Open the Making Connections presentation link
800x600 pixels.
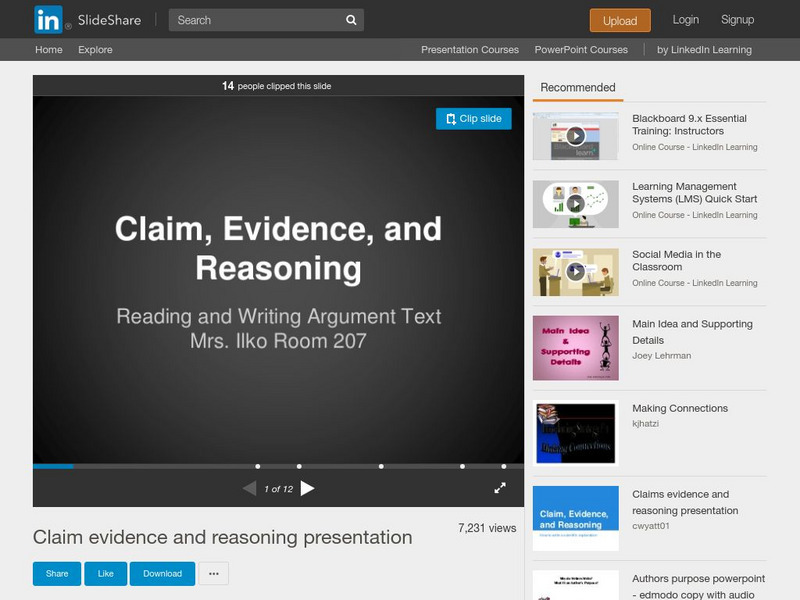point(680,408)
